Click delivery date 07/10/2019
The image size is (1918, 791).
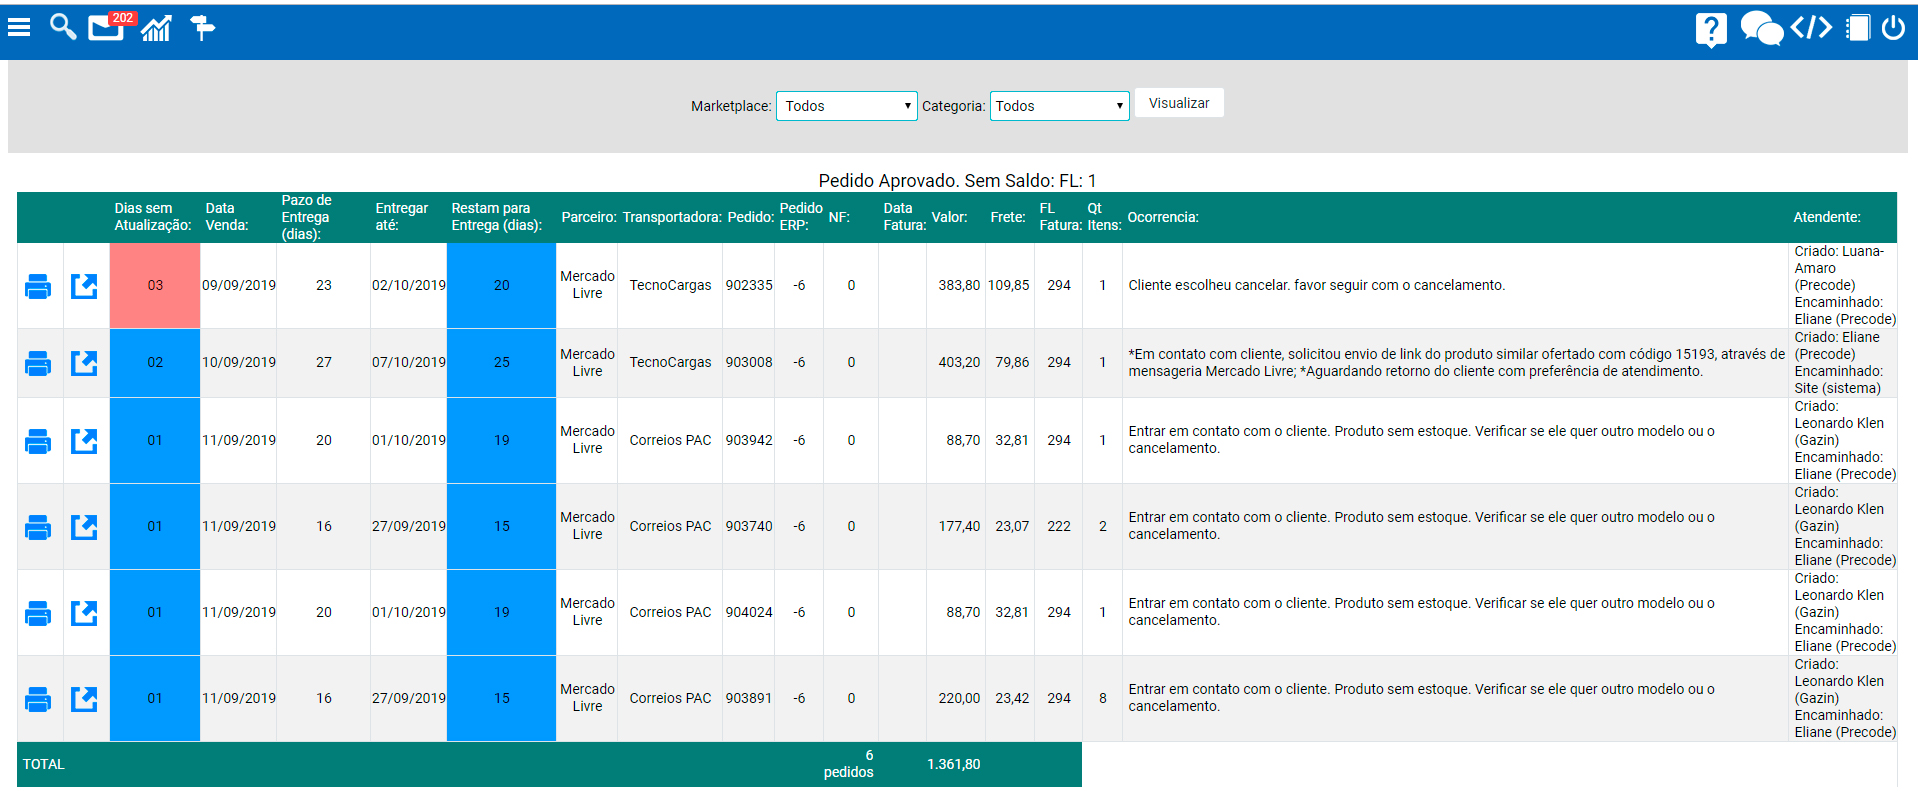[409, 363]
